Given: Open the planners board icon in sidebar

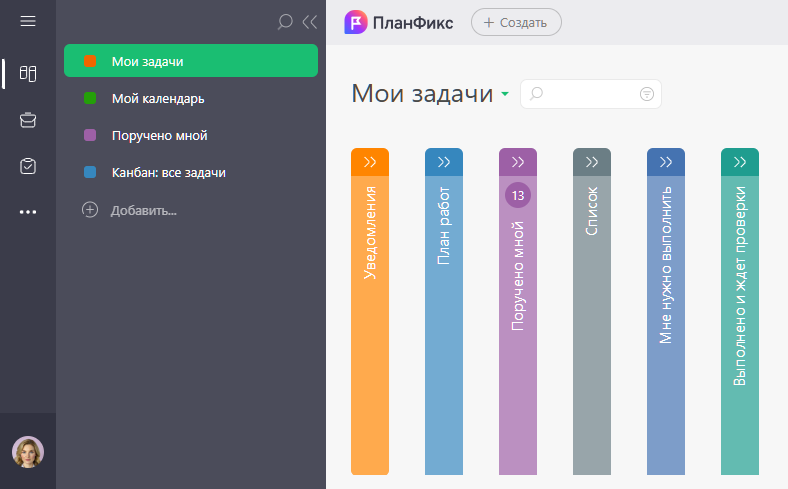Looking at the screenshot, I should 28,73.
